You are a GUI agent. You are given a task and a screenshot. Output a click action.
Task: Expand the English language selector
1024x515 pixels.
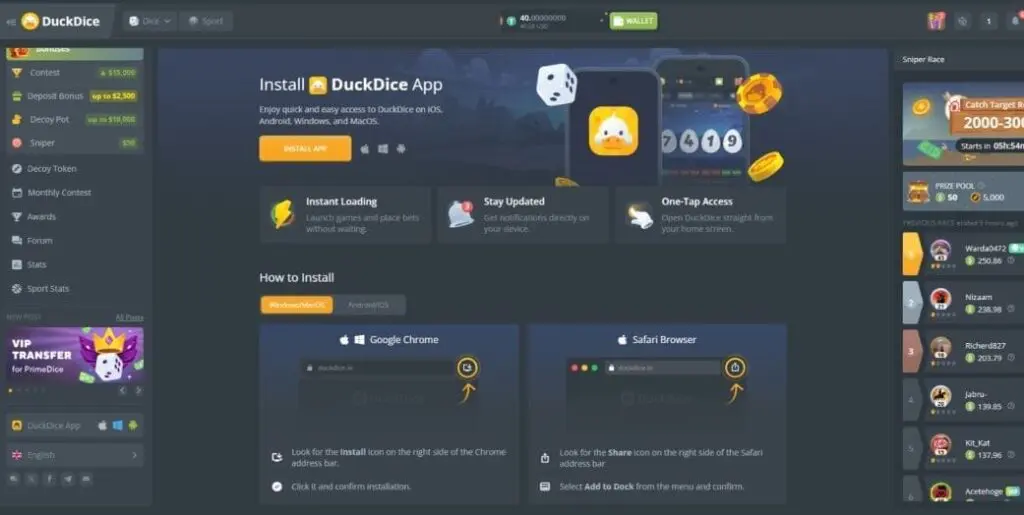[74, 455]
